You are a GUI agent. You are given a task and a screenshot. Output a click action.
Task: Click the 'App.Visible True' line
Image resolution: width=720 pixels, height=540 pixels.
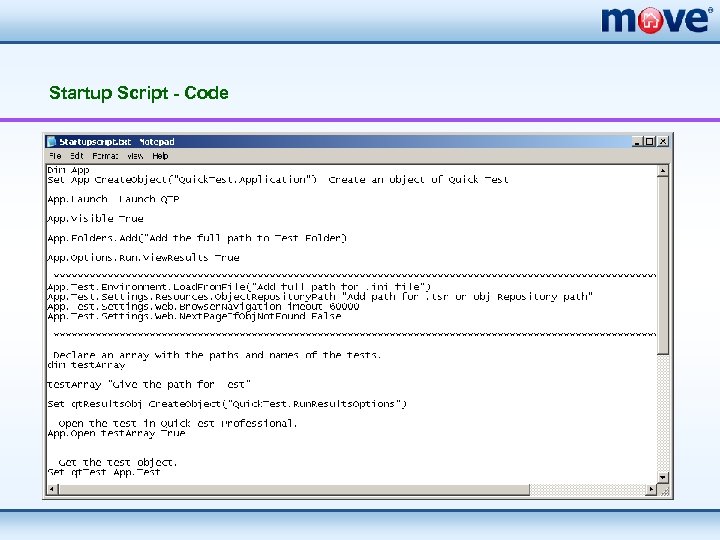pyautogui.click(x=95, y=219)
